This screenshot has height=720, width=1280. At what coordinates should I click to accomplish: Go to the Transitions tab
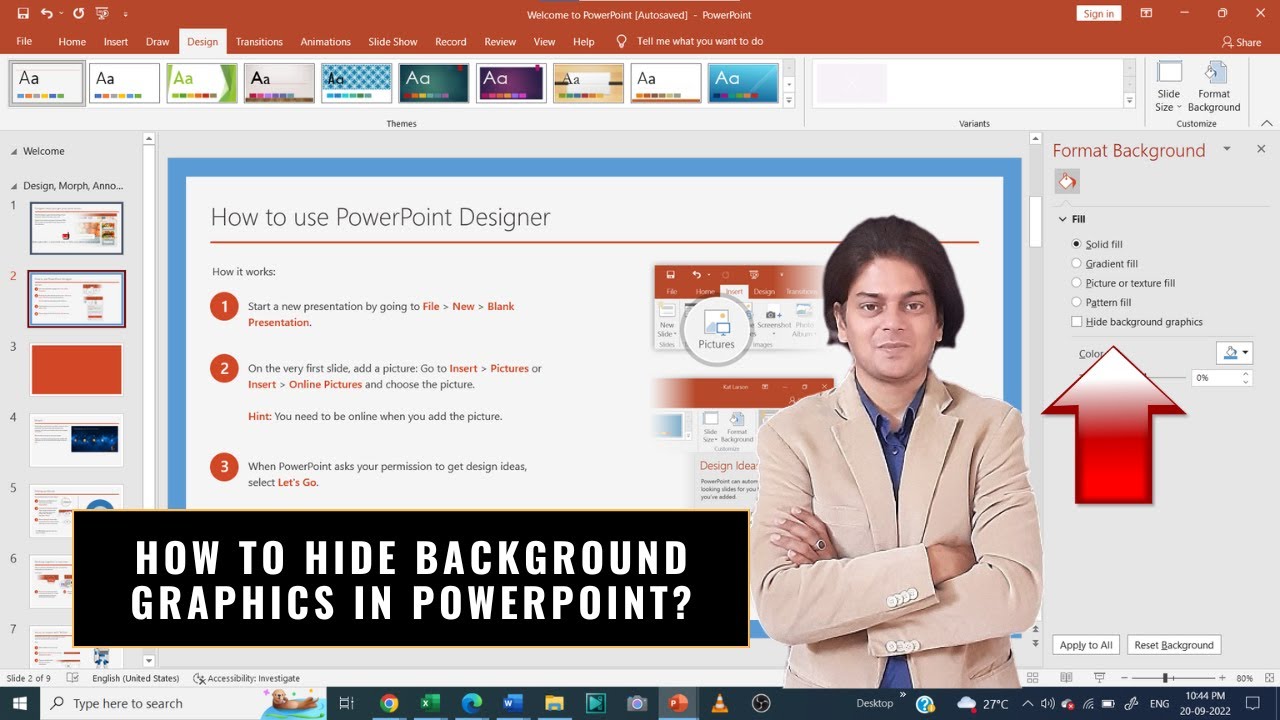259,42
